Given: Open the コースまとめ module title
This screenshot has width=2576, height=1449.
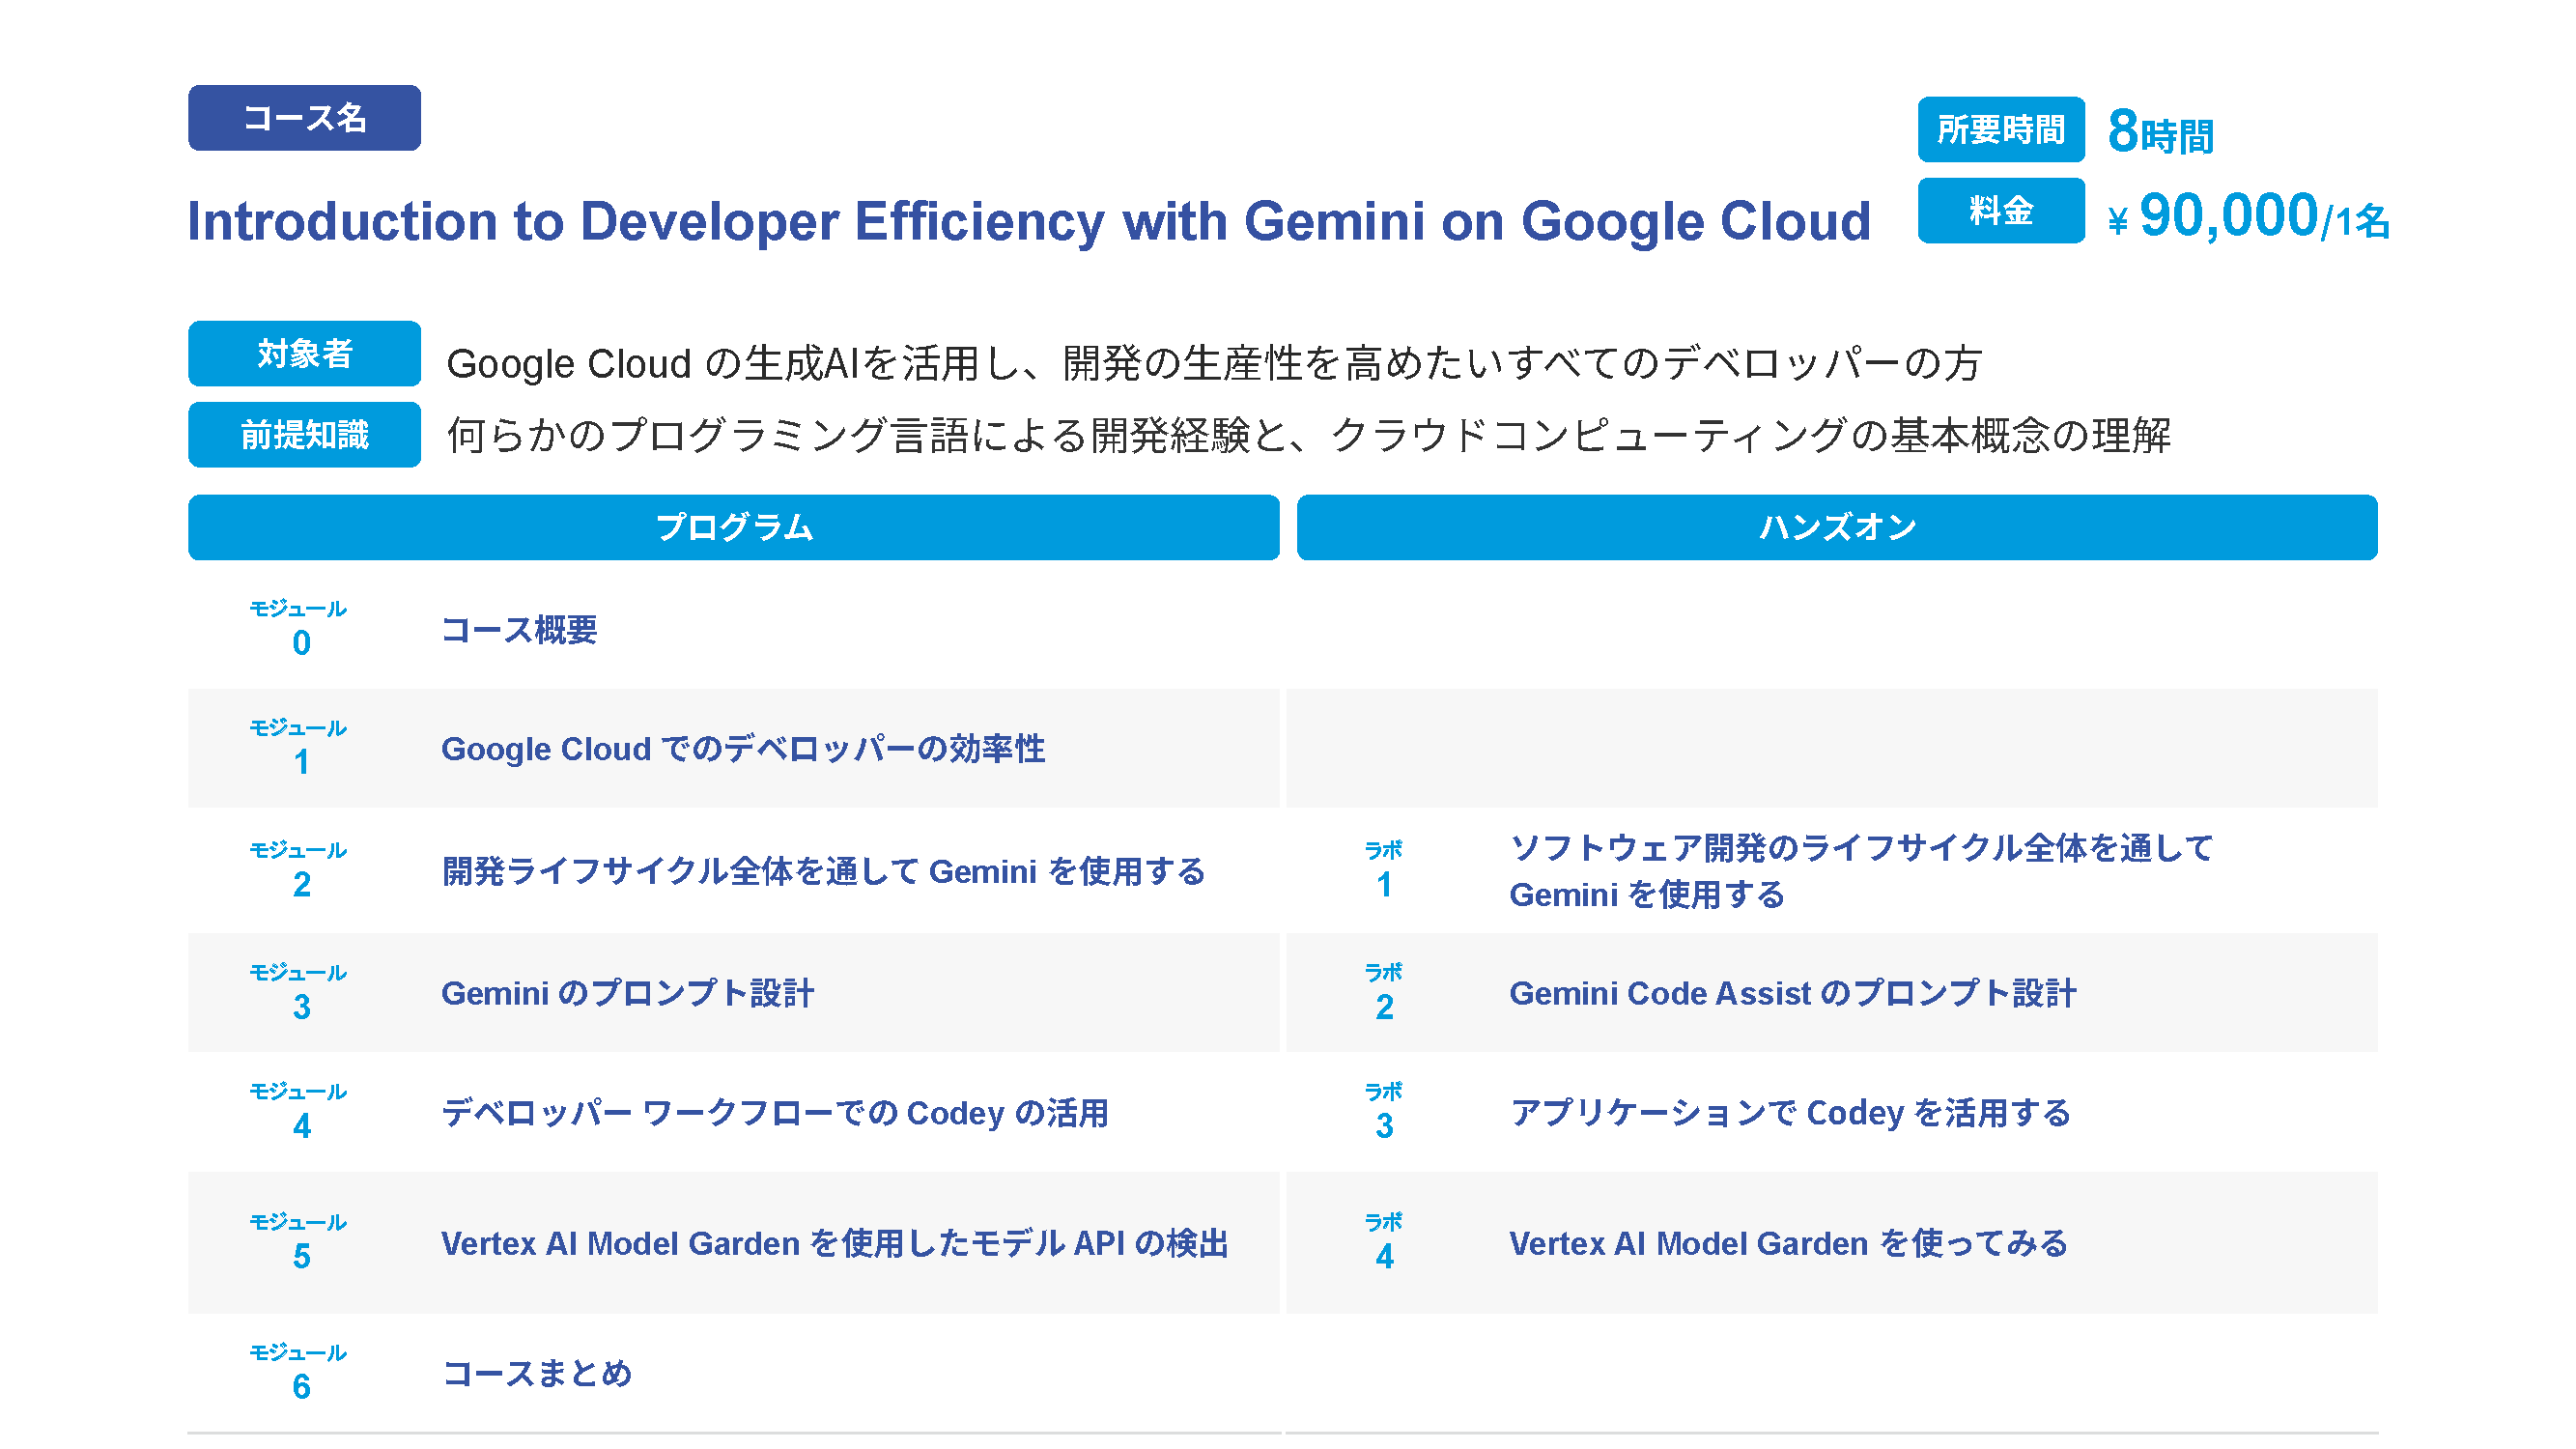Looking at the screenshot, I should [537, 1374].
